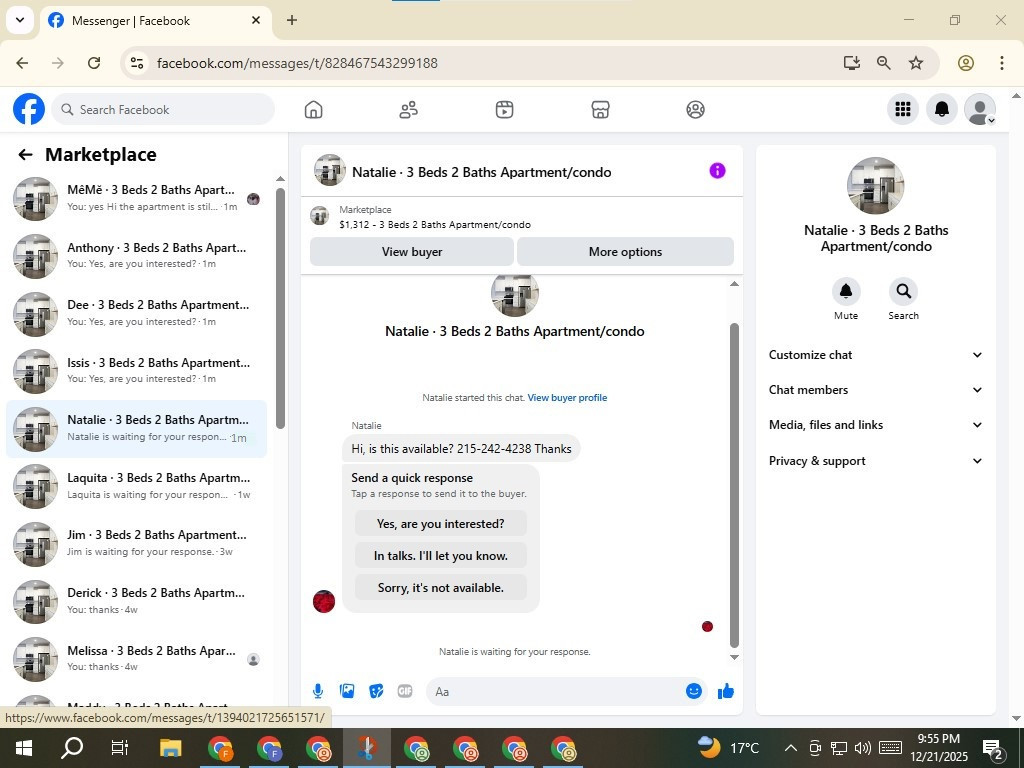Open Chrome profile icon
Screen dimensions: 1024x768
[x=965, y=63]
